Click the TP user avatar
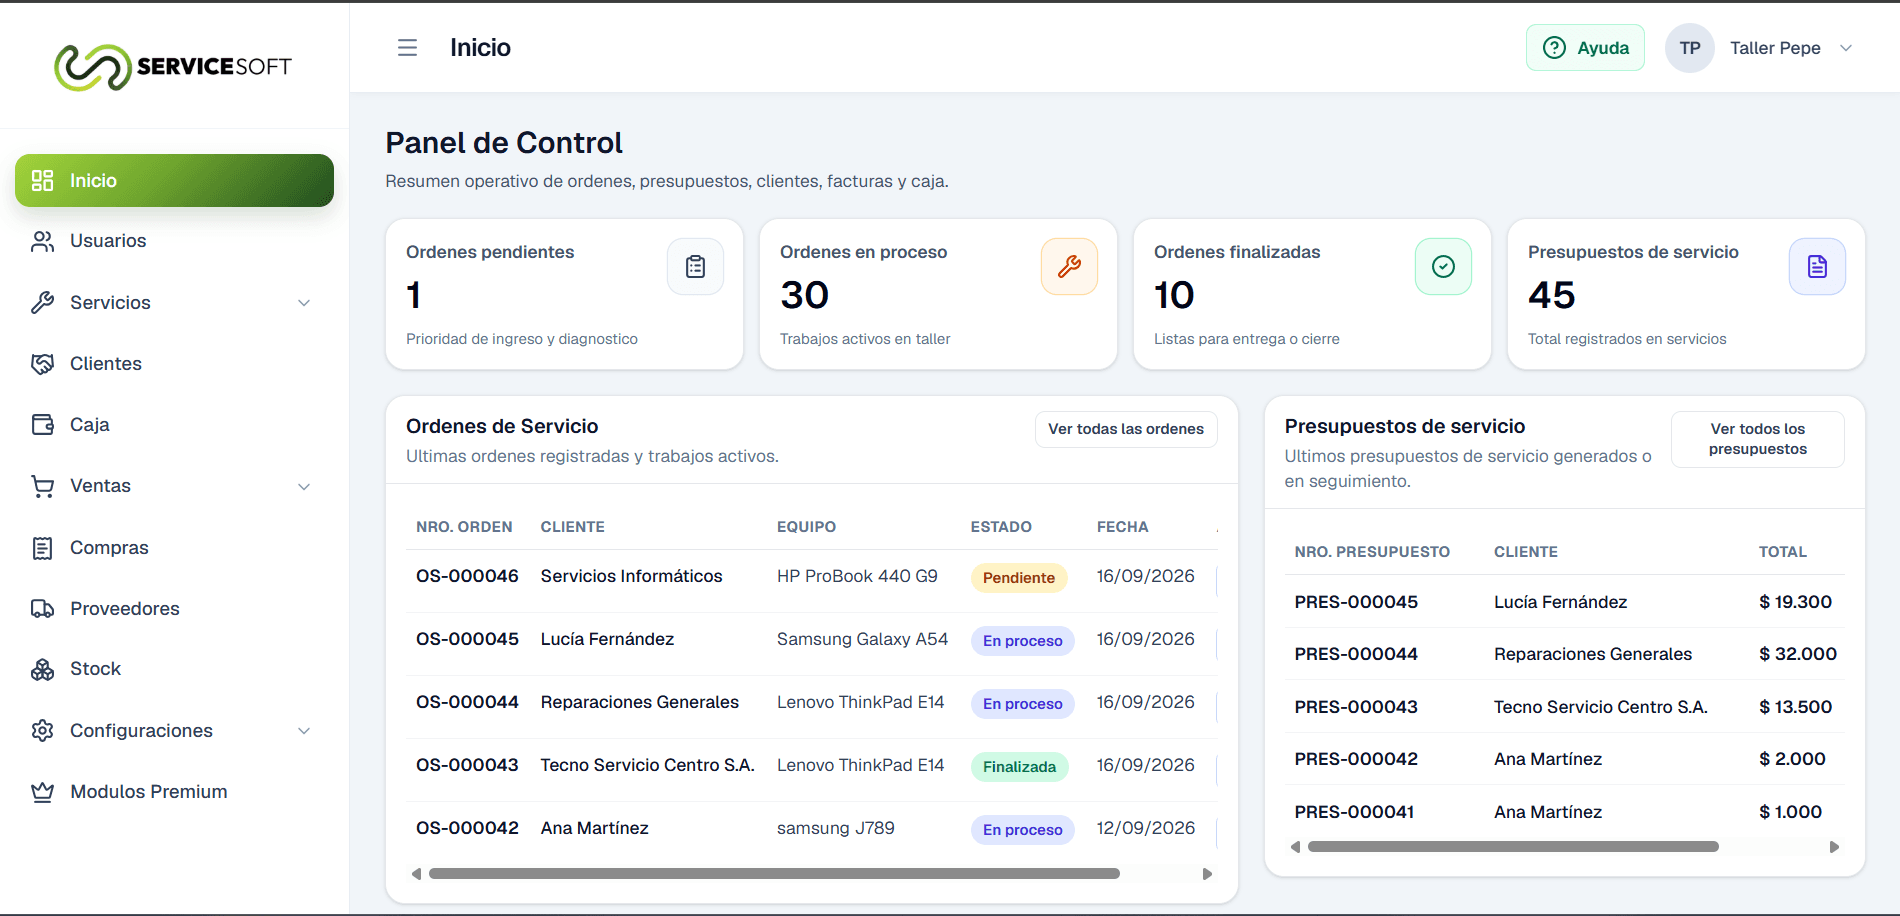 coord(1690,48)
